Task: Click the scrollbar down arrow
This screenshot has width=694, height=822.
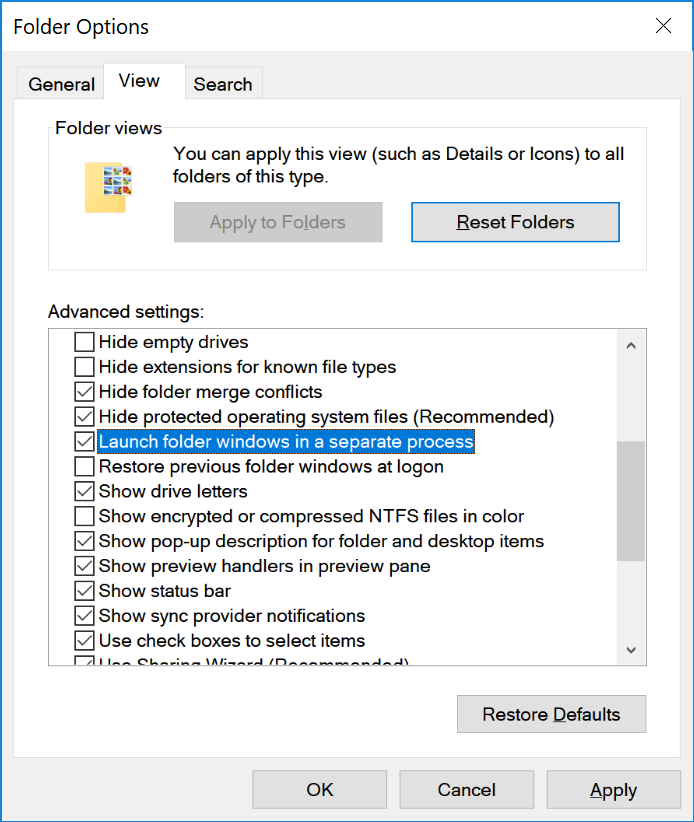Action: point(631,649)
